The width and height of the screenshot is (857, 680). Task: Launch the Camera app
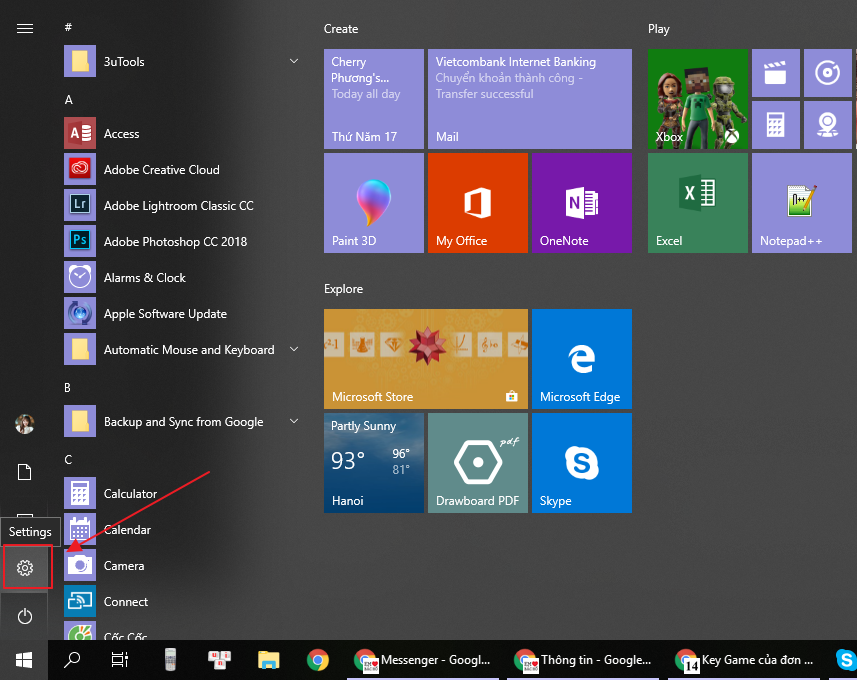tap(124, 565)
